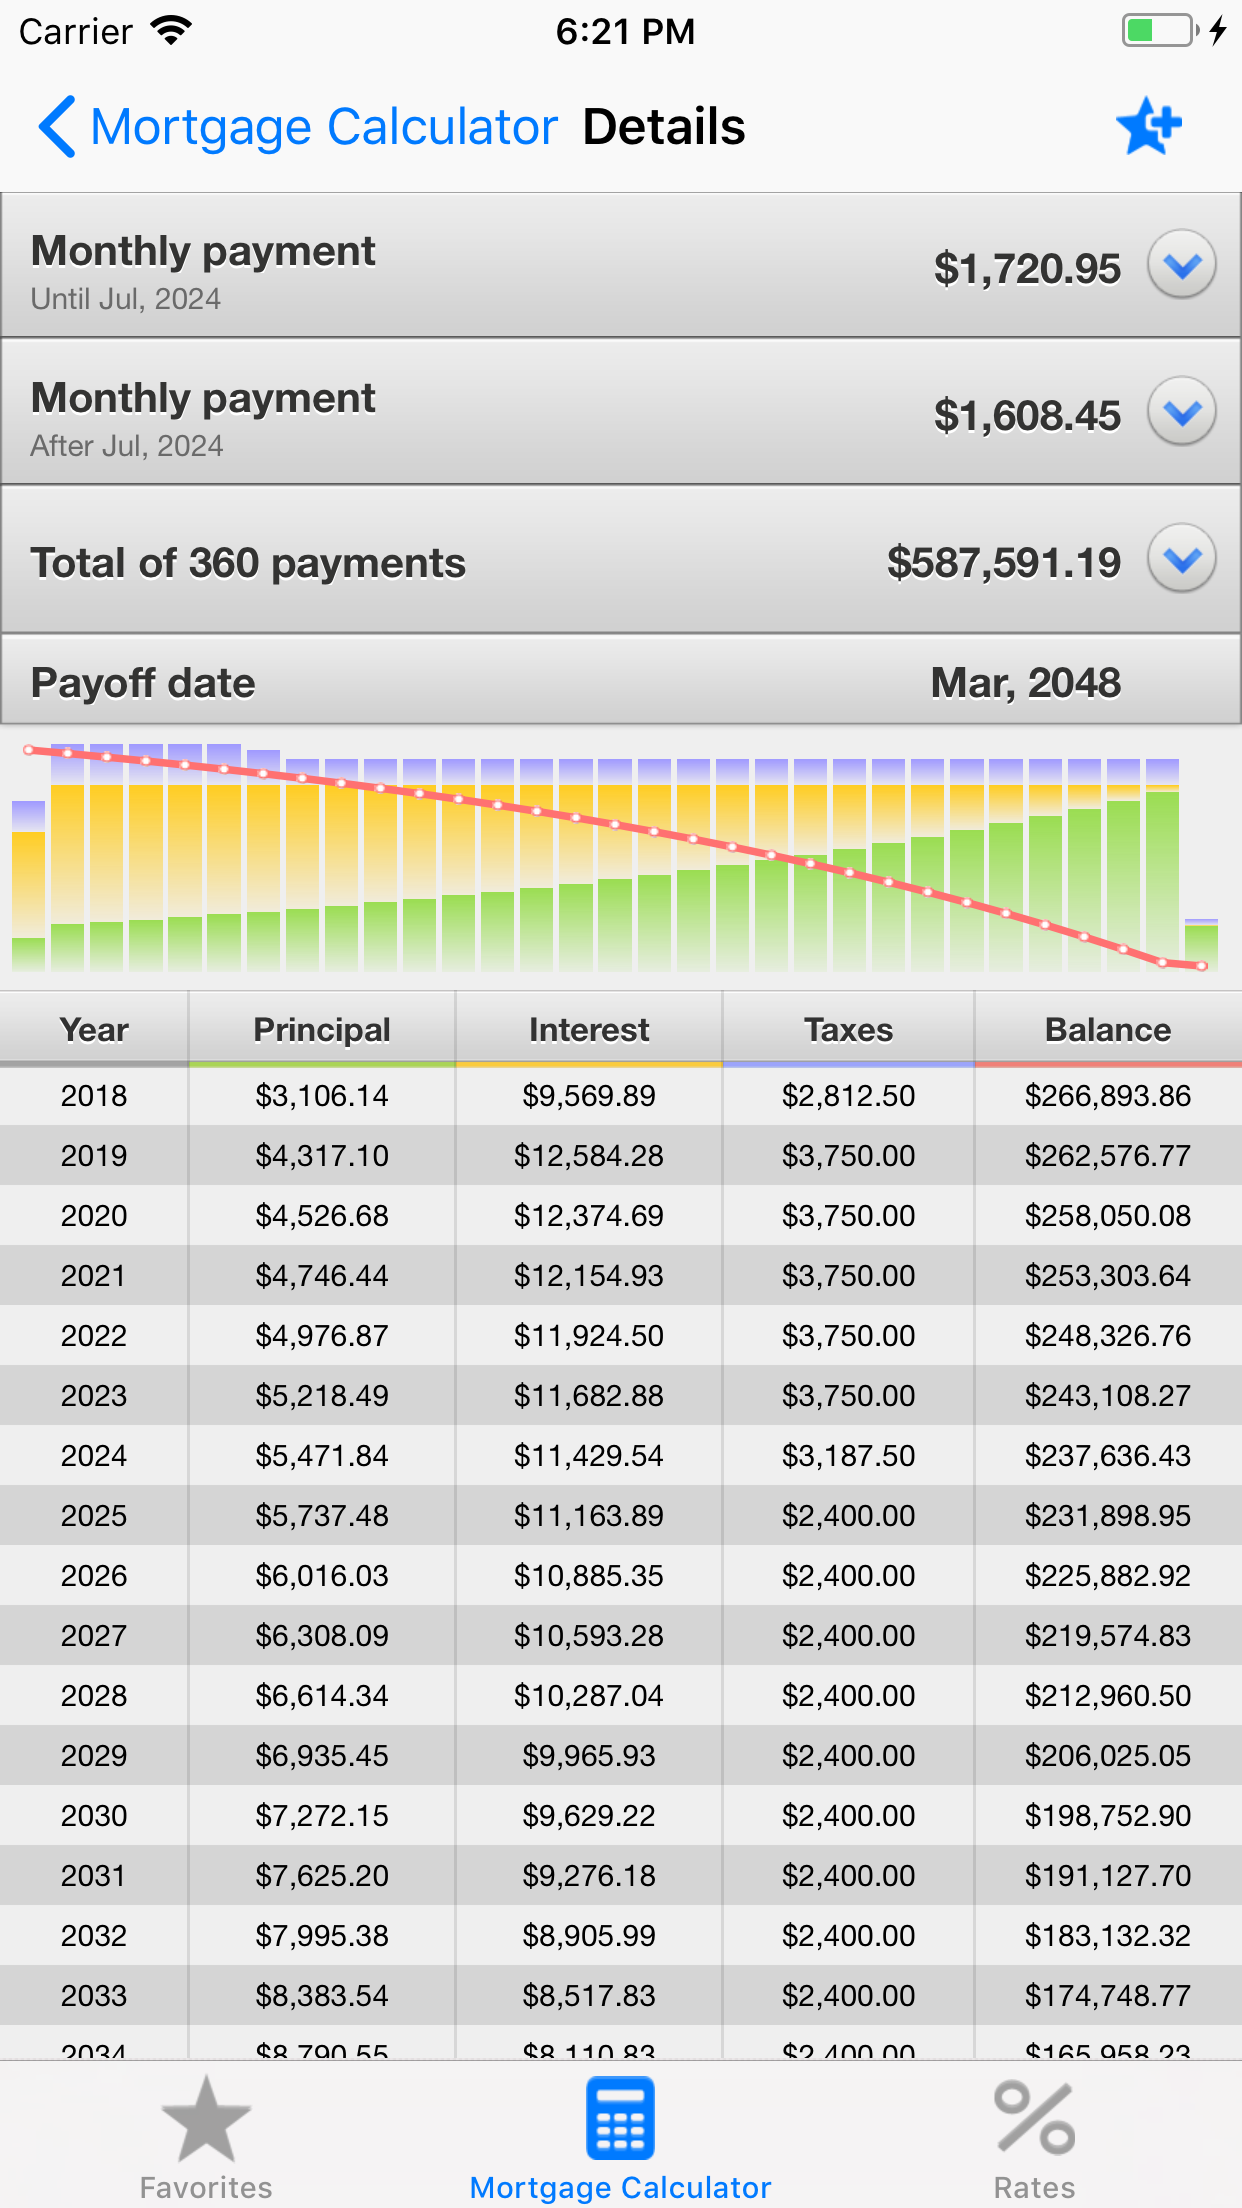Go back to Mortgage Calculator screen
1242x2208 pixels.
323,127
